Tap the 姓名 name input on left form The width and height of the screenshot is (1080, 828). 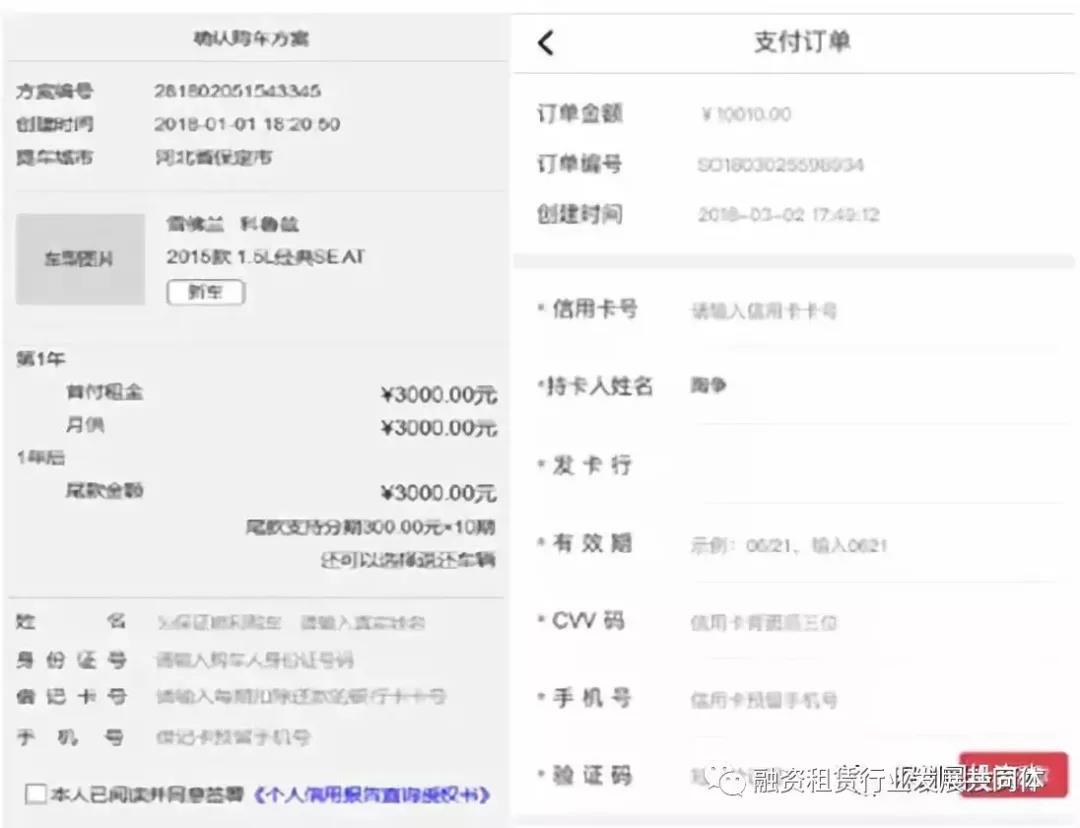300,622
